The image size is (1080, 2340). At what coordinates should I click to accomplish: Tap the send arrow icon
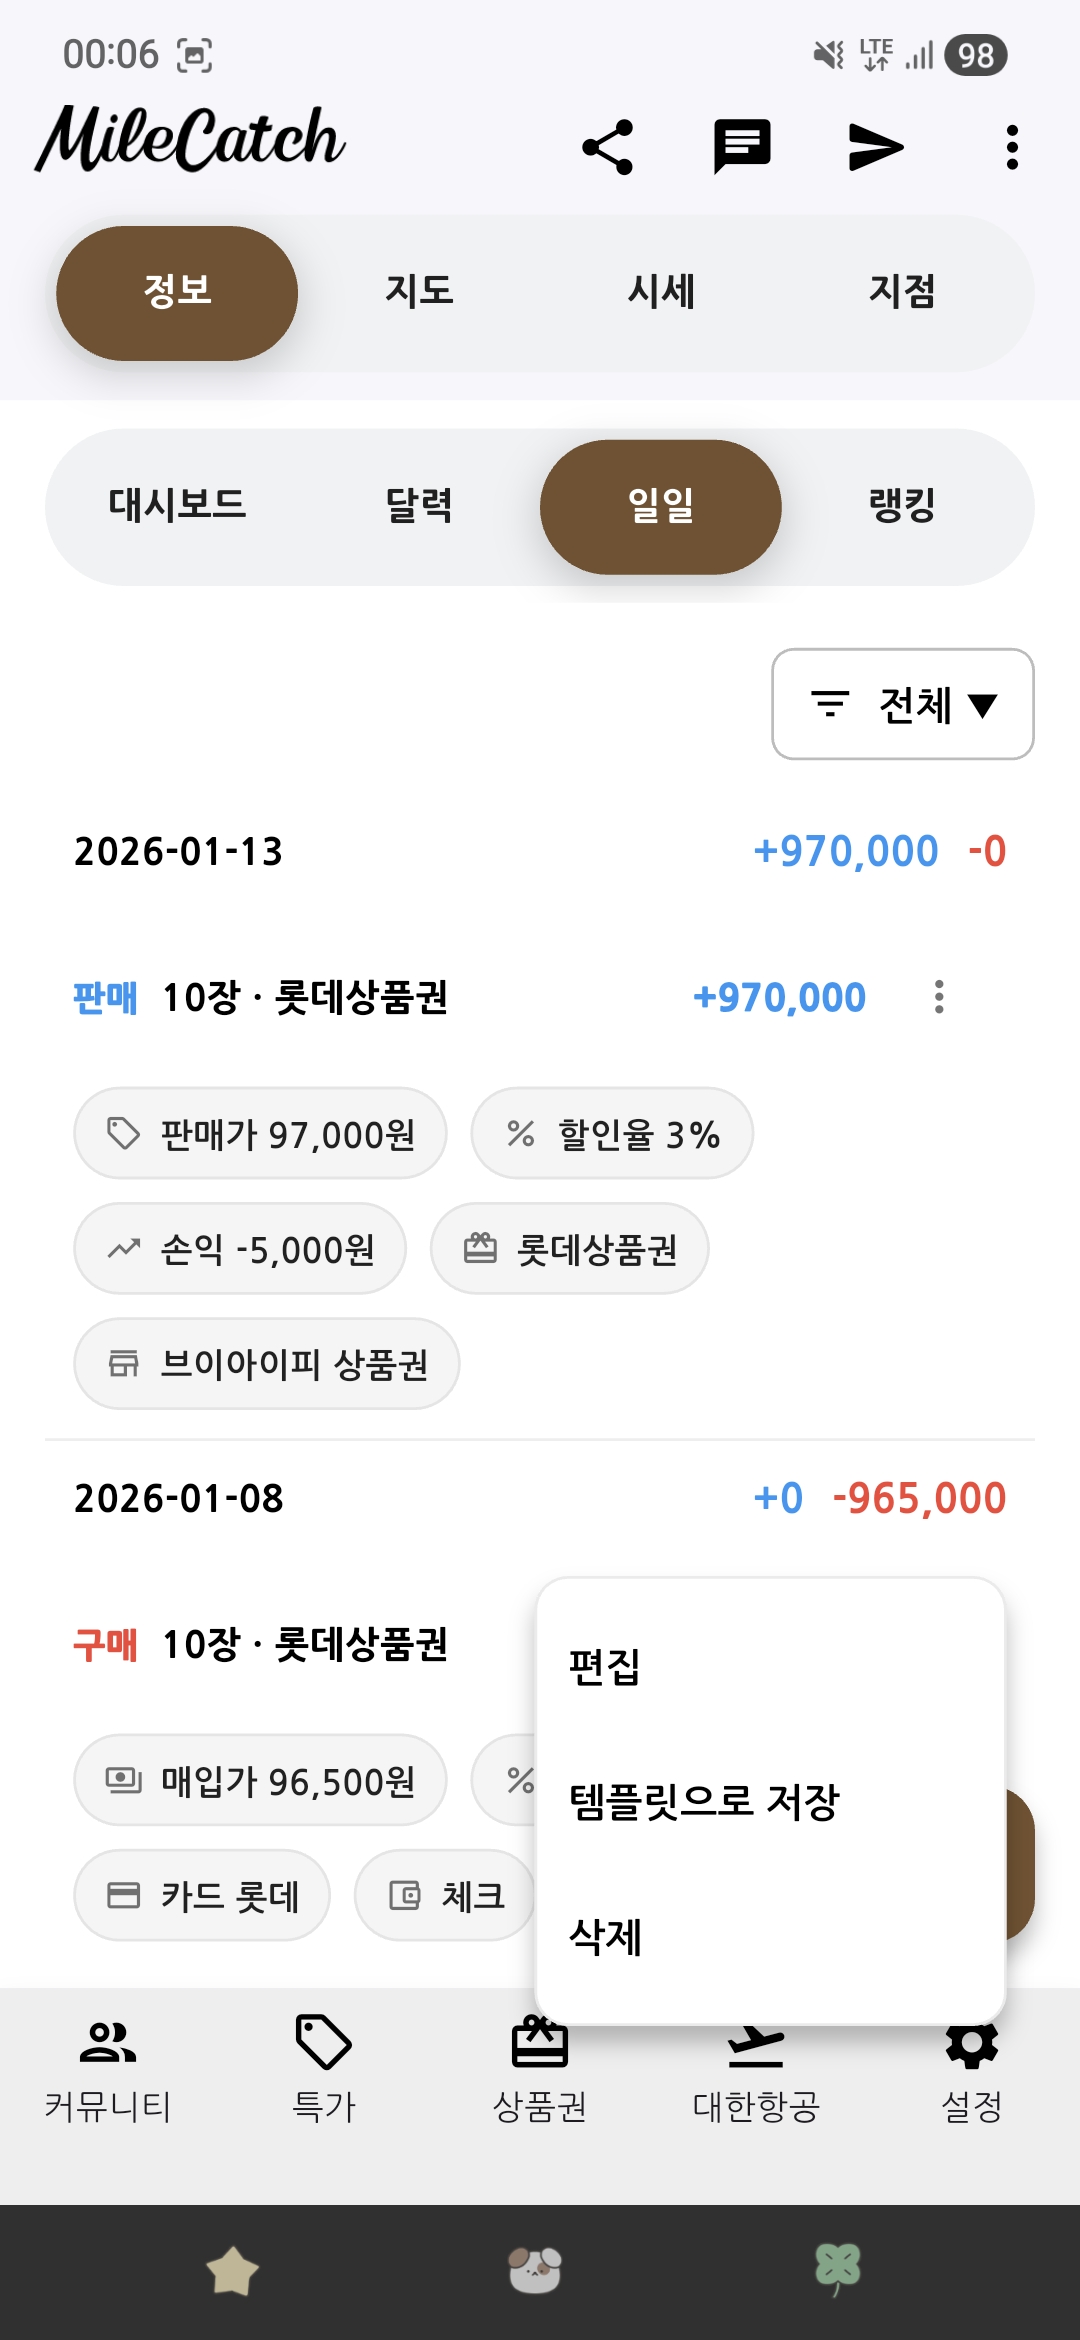(x=875, y=147)
